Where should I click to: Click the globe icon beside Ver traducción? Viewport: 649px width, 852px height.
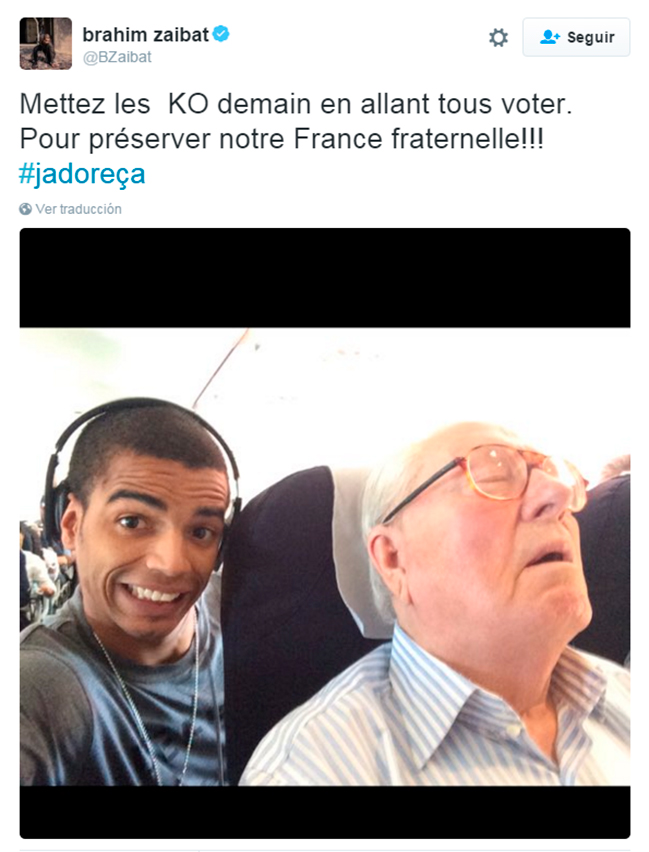click(26, 209)
